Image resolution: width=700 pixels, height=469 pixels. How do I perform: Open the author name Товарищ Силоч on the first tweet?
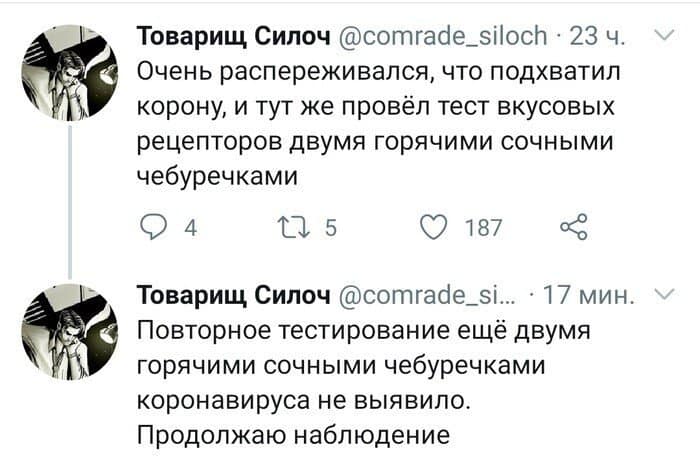tap(234, 36)
